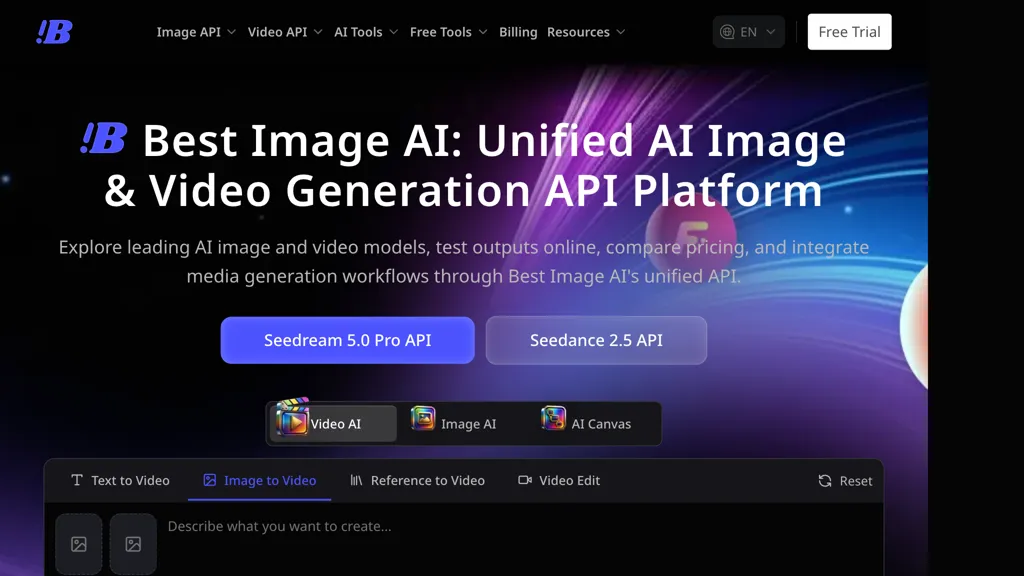Switch to the Video AI mode

333,423
